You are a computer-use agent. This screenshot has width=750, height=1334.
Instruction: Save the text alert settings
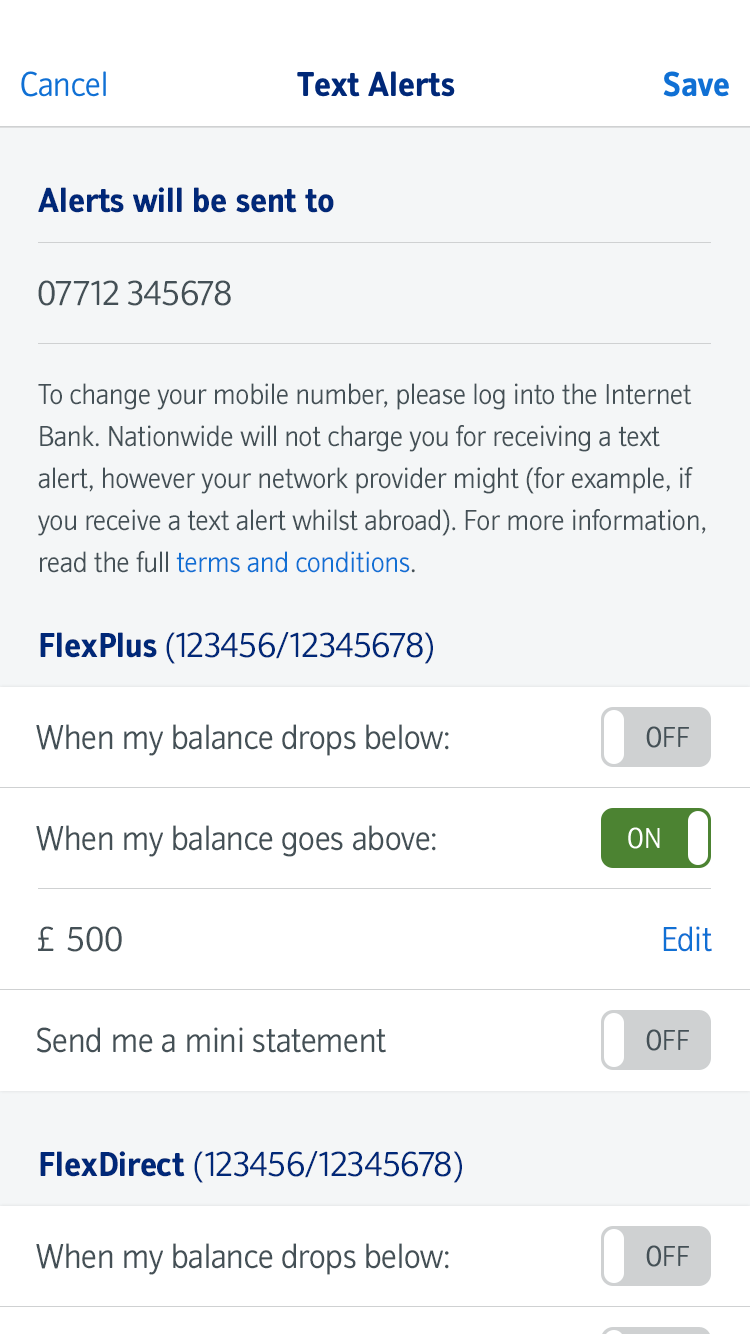(695, 85)
